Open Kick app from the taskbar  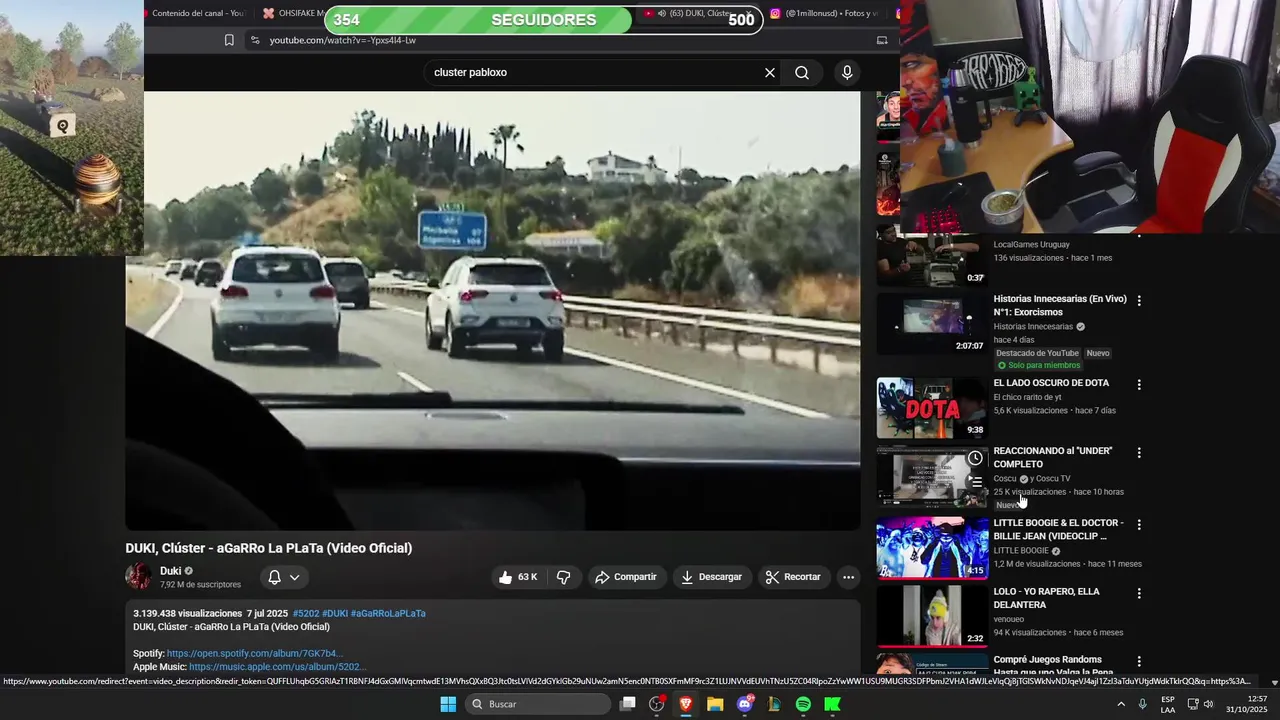[x=832, y=704]
